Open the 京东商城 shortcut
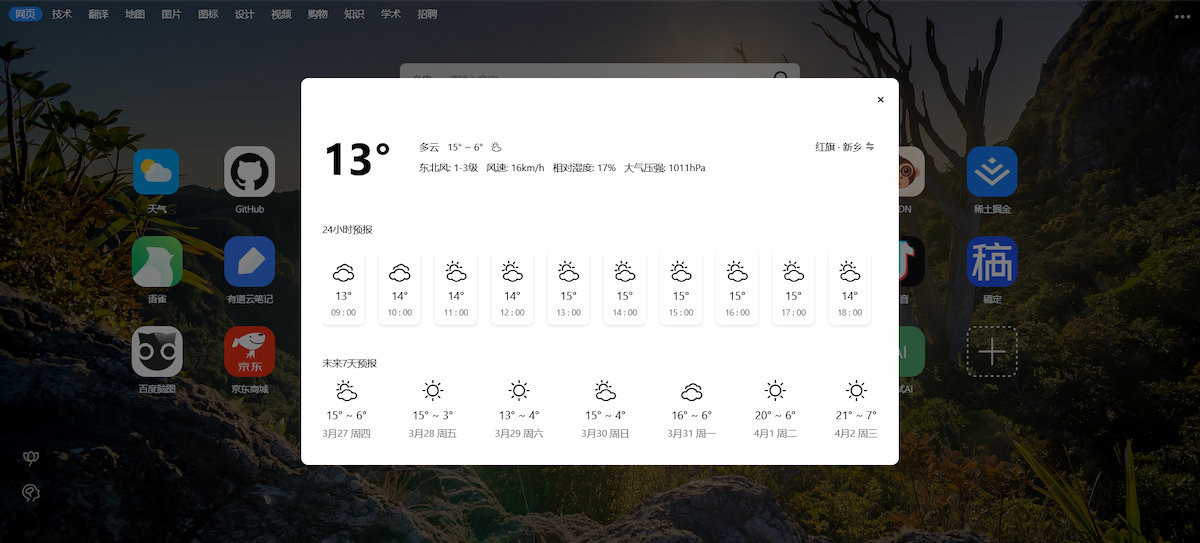 [x=249, y=351]
